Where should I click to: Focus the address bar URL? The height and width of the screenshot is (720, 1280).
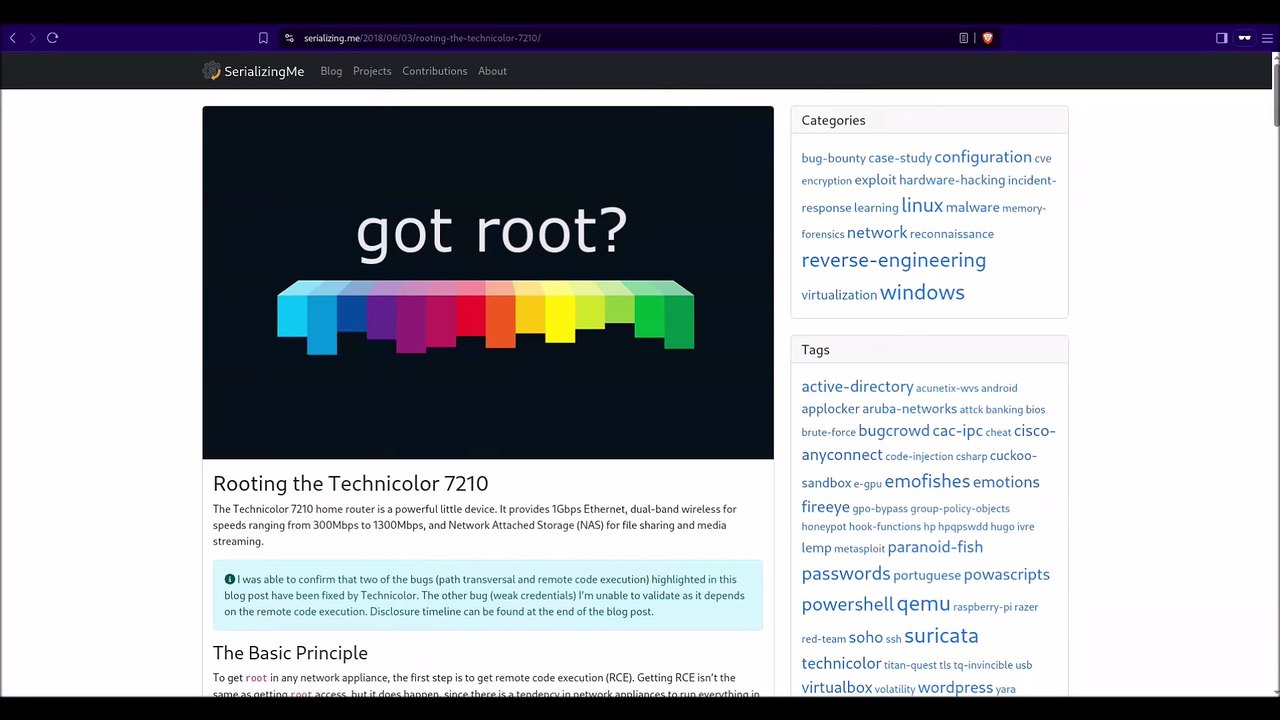422,38
